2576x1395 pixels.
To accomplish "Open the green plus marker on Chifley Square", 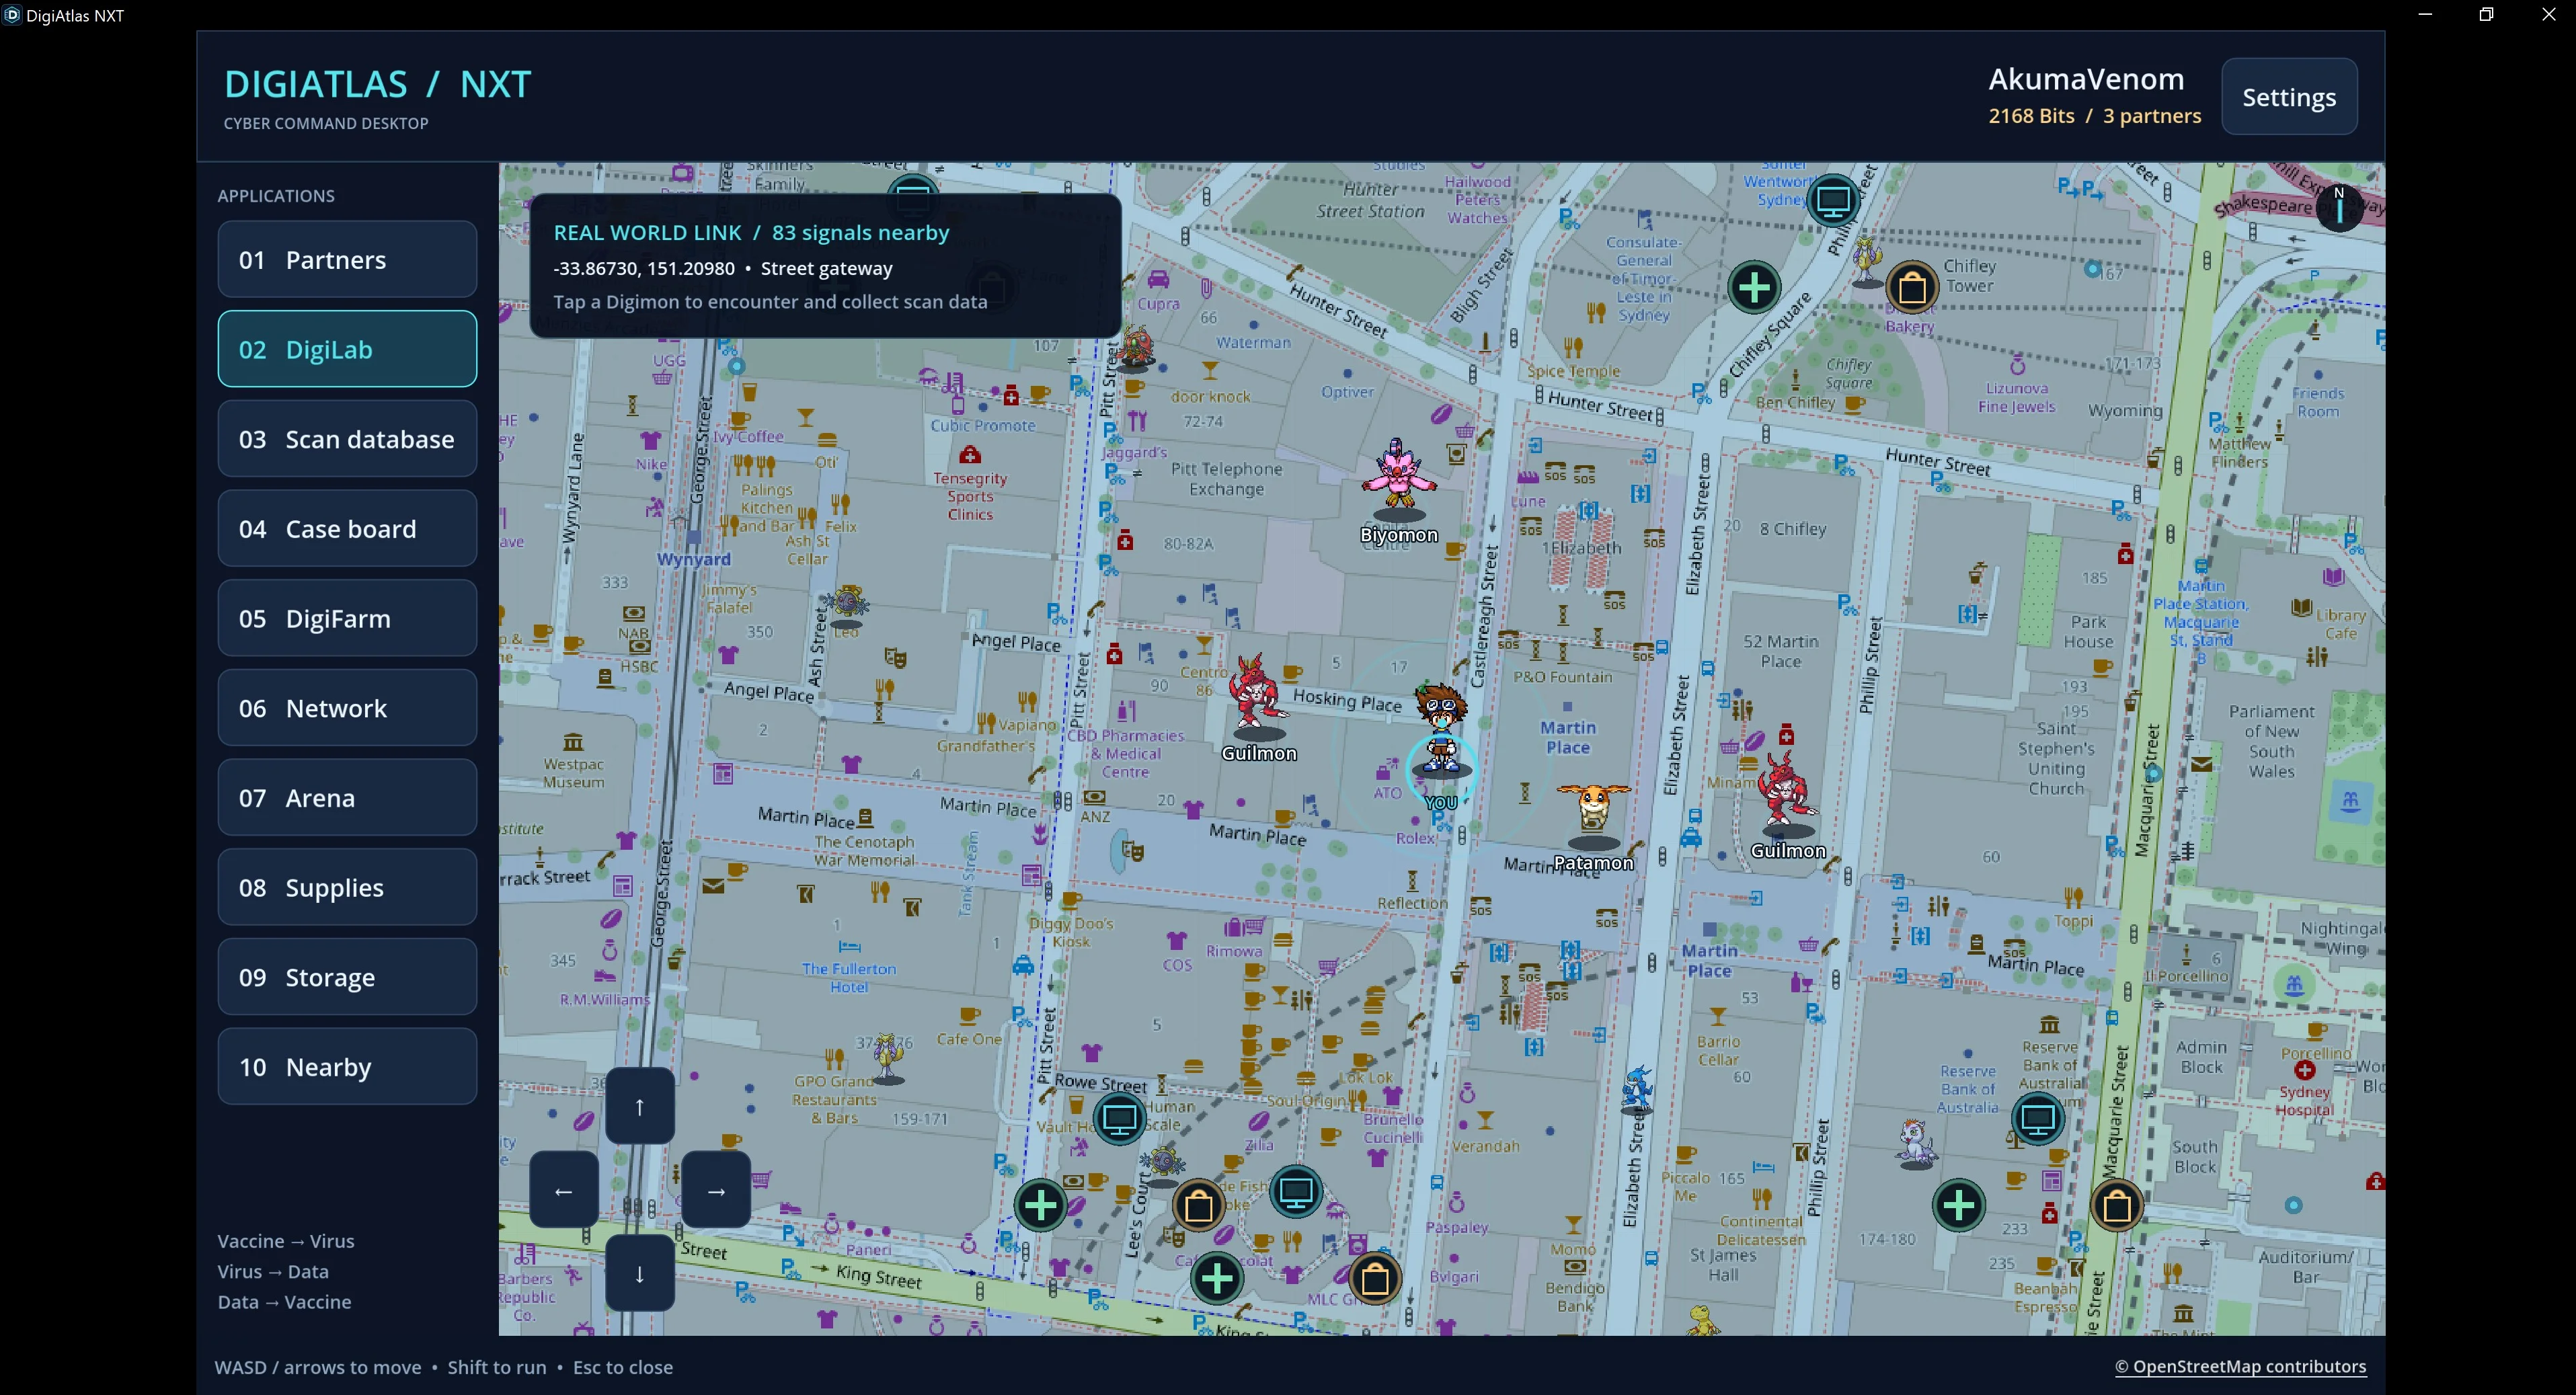I will click(1754, 288).
